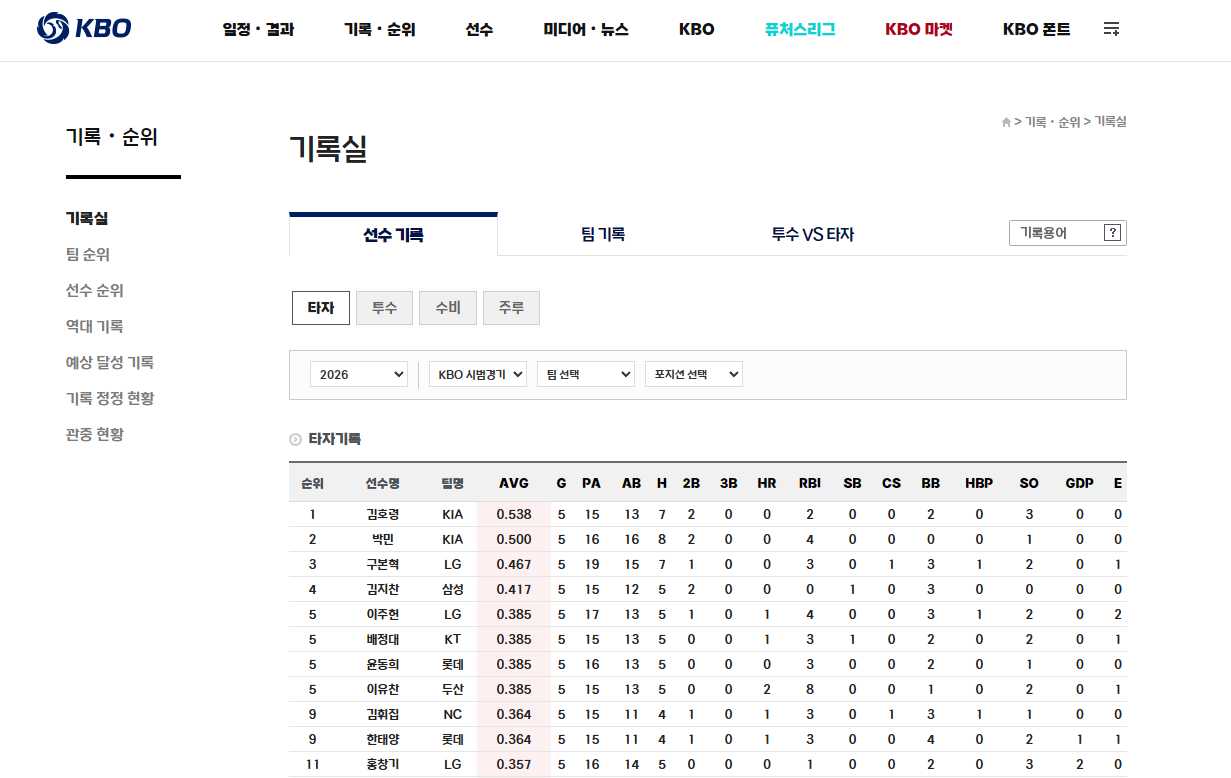This screenshot has height=778, width=1231.
Task: Open player 이주헌 in the table
Action: coord(382,614)
